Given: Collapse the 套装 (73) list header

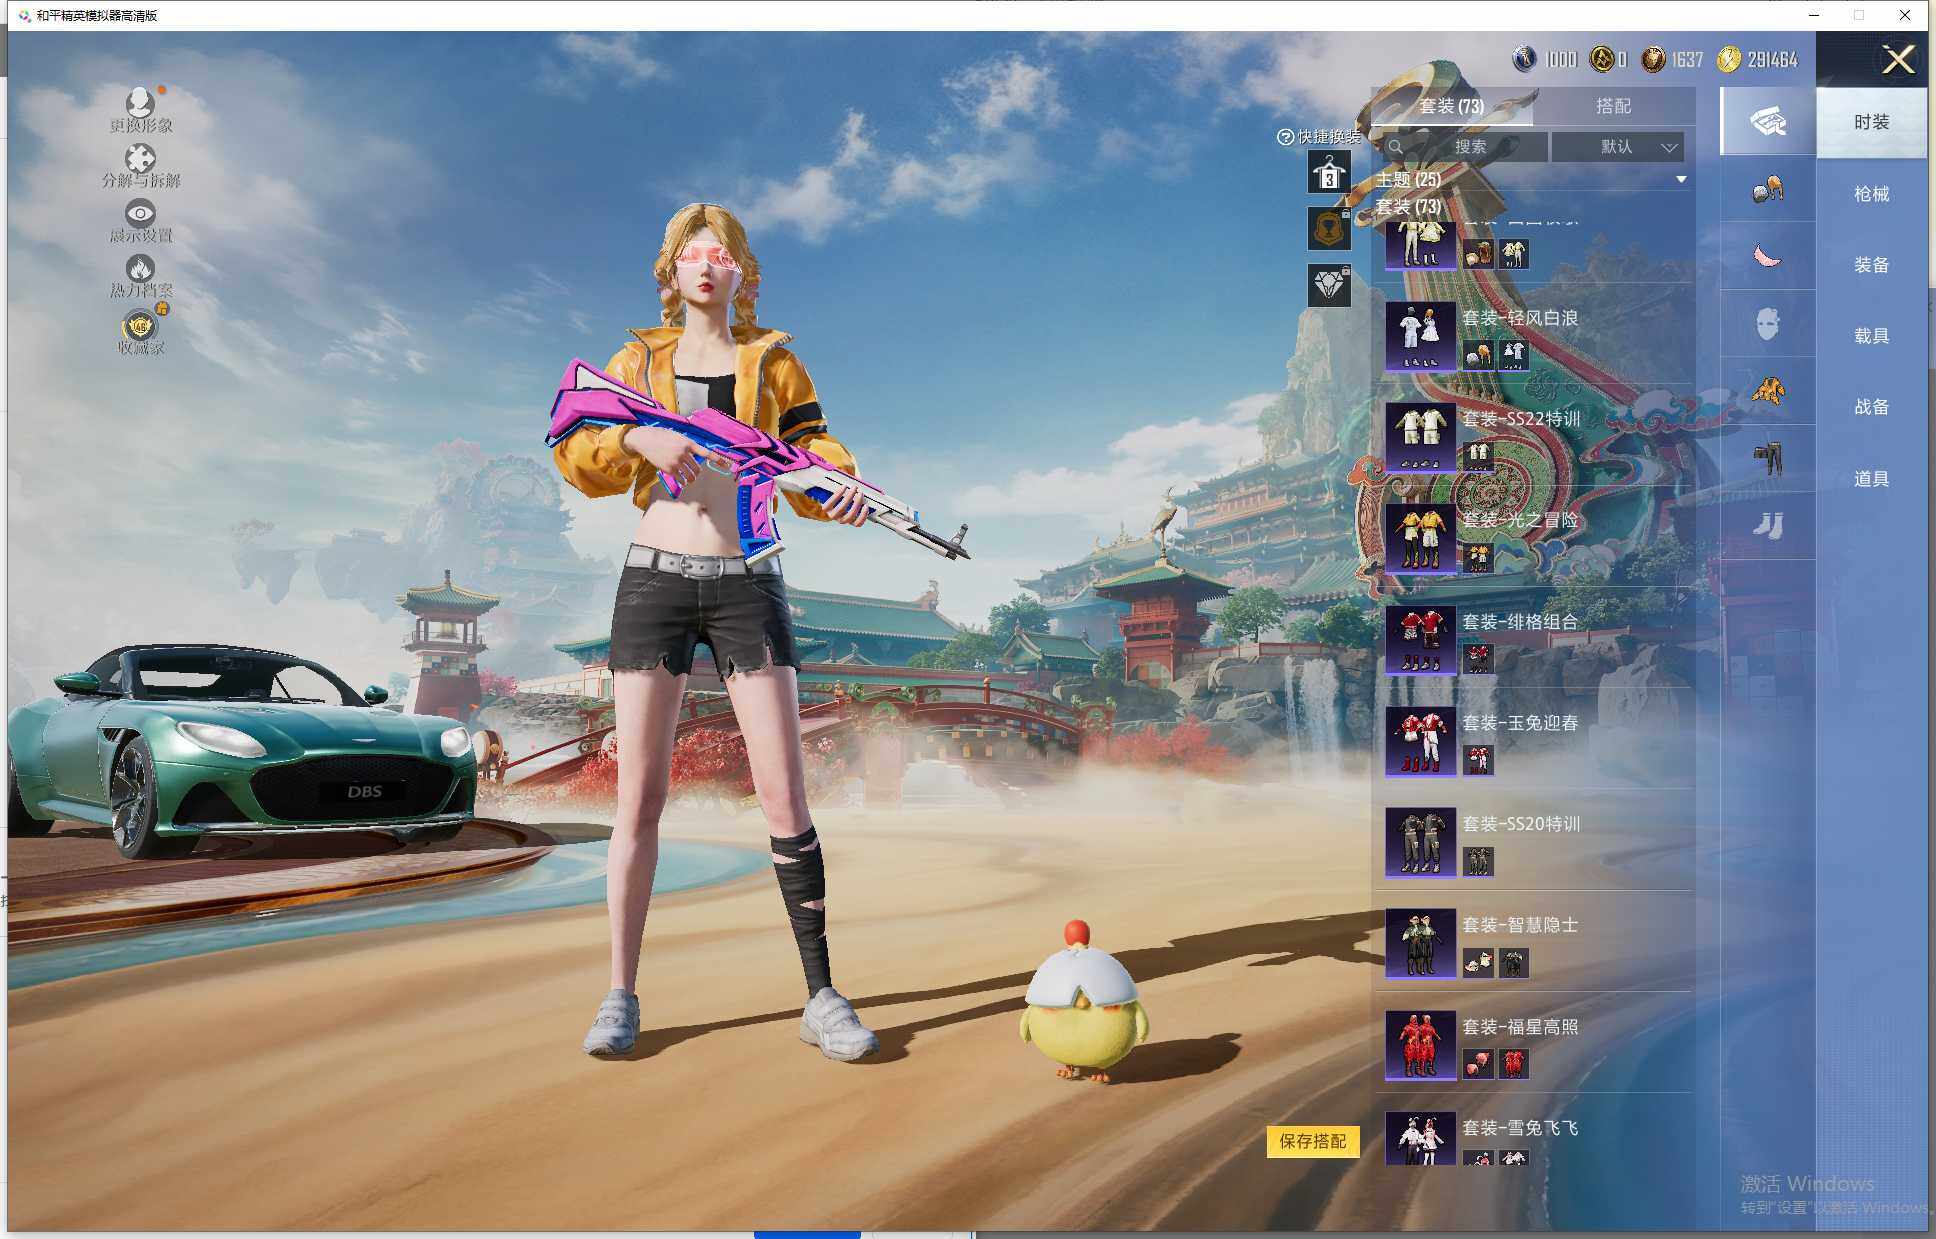Looking at the screenshot, I should [x=1408, y=207].
